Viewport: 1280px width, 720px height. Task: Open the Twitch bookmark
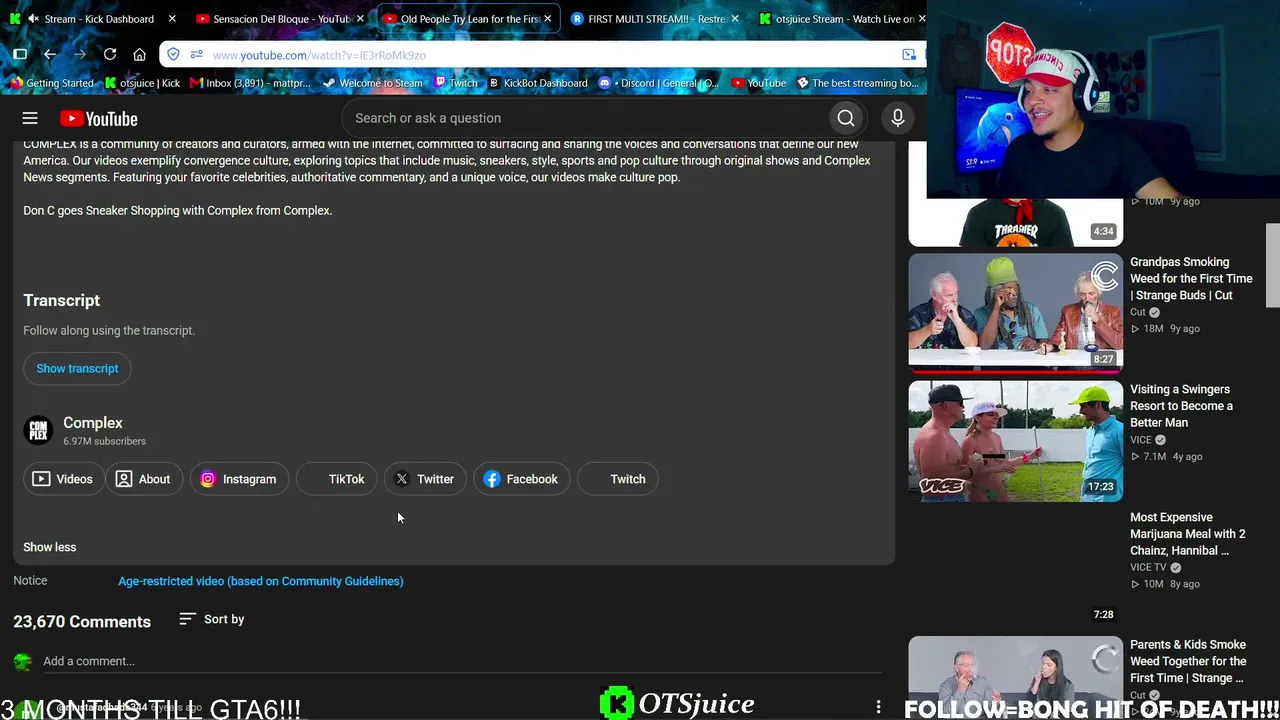pos(456,83)
